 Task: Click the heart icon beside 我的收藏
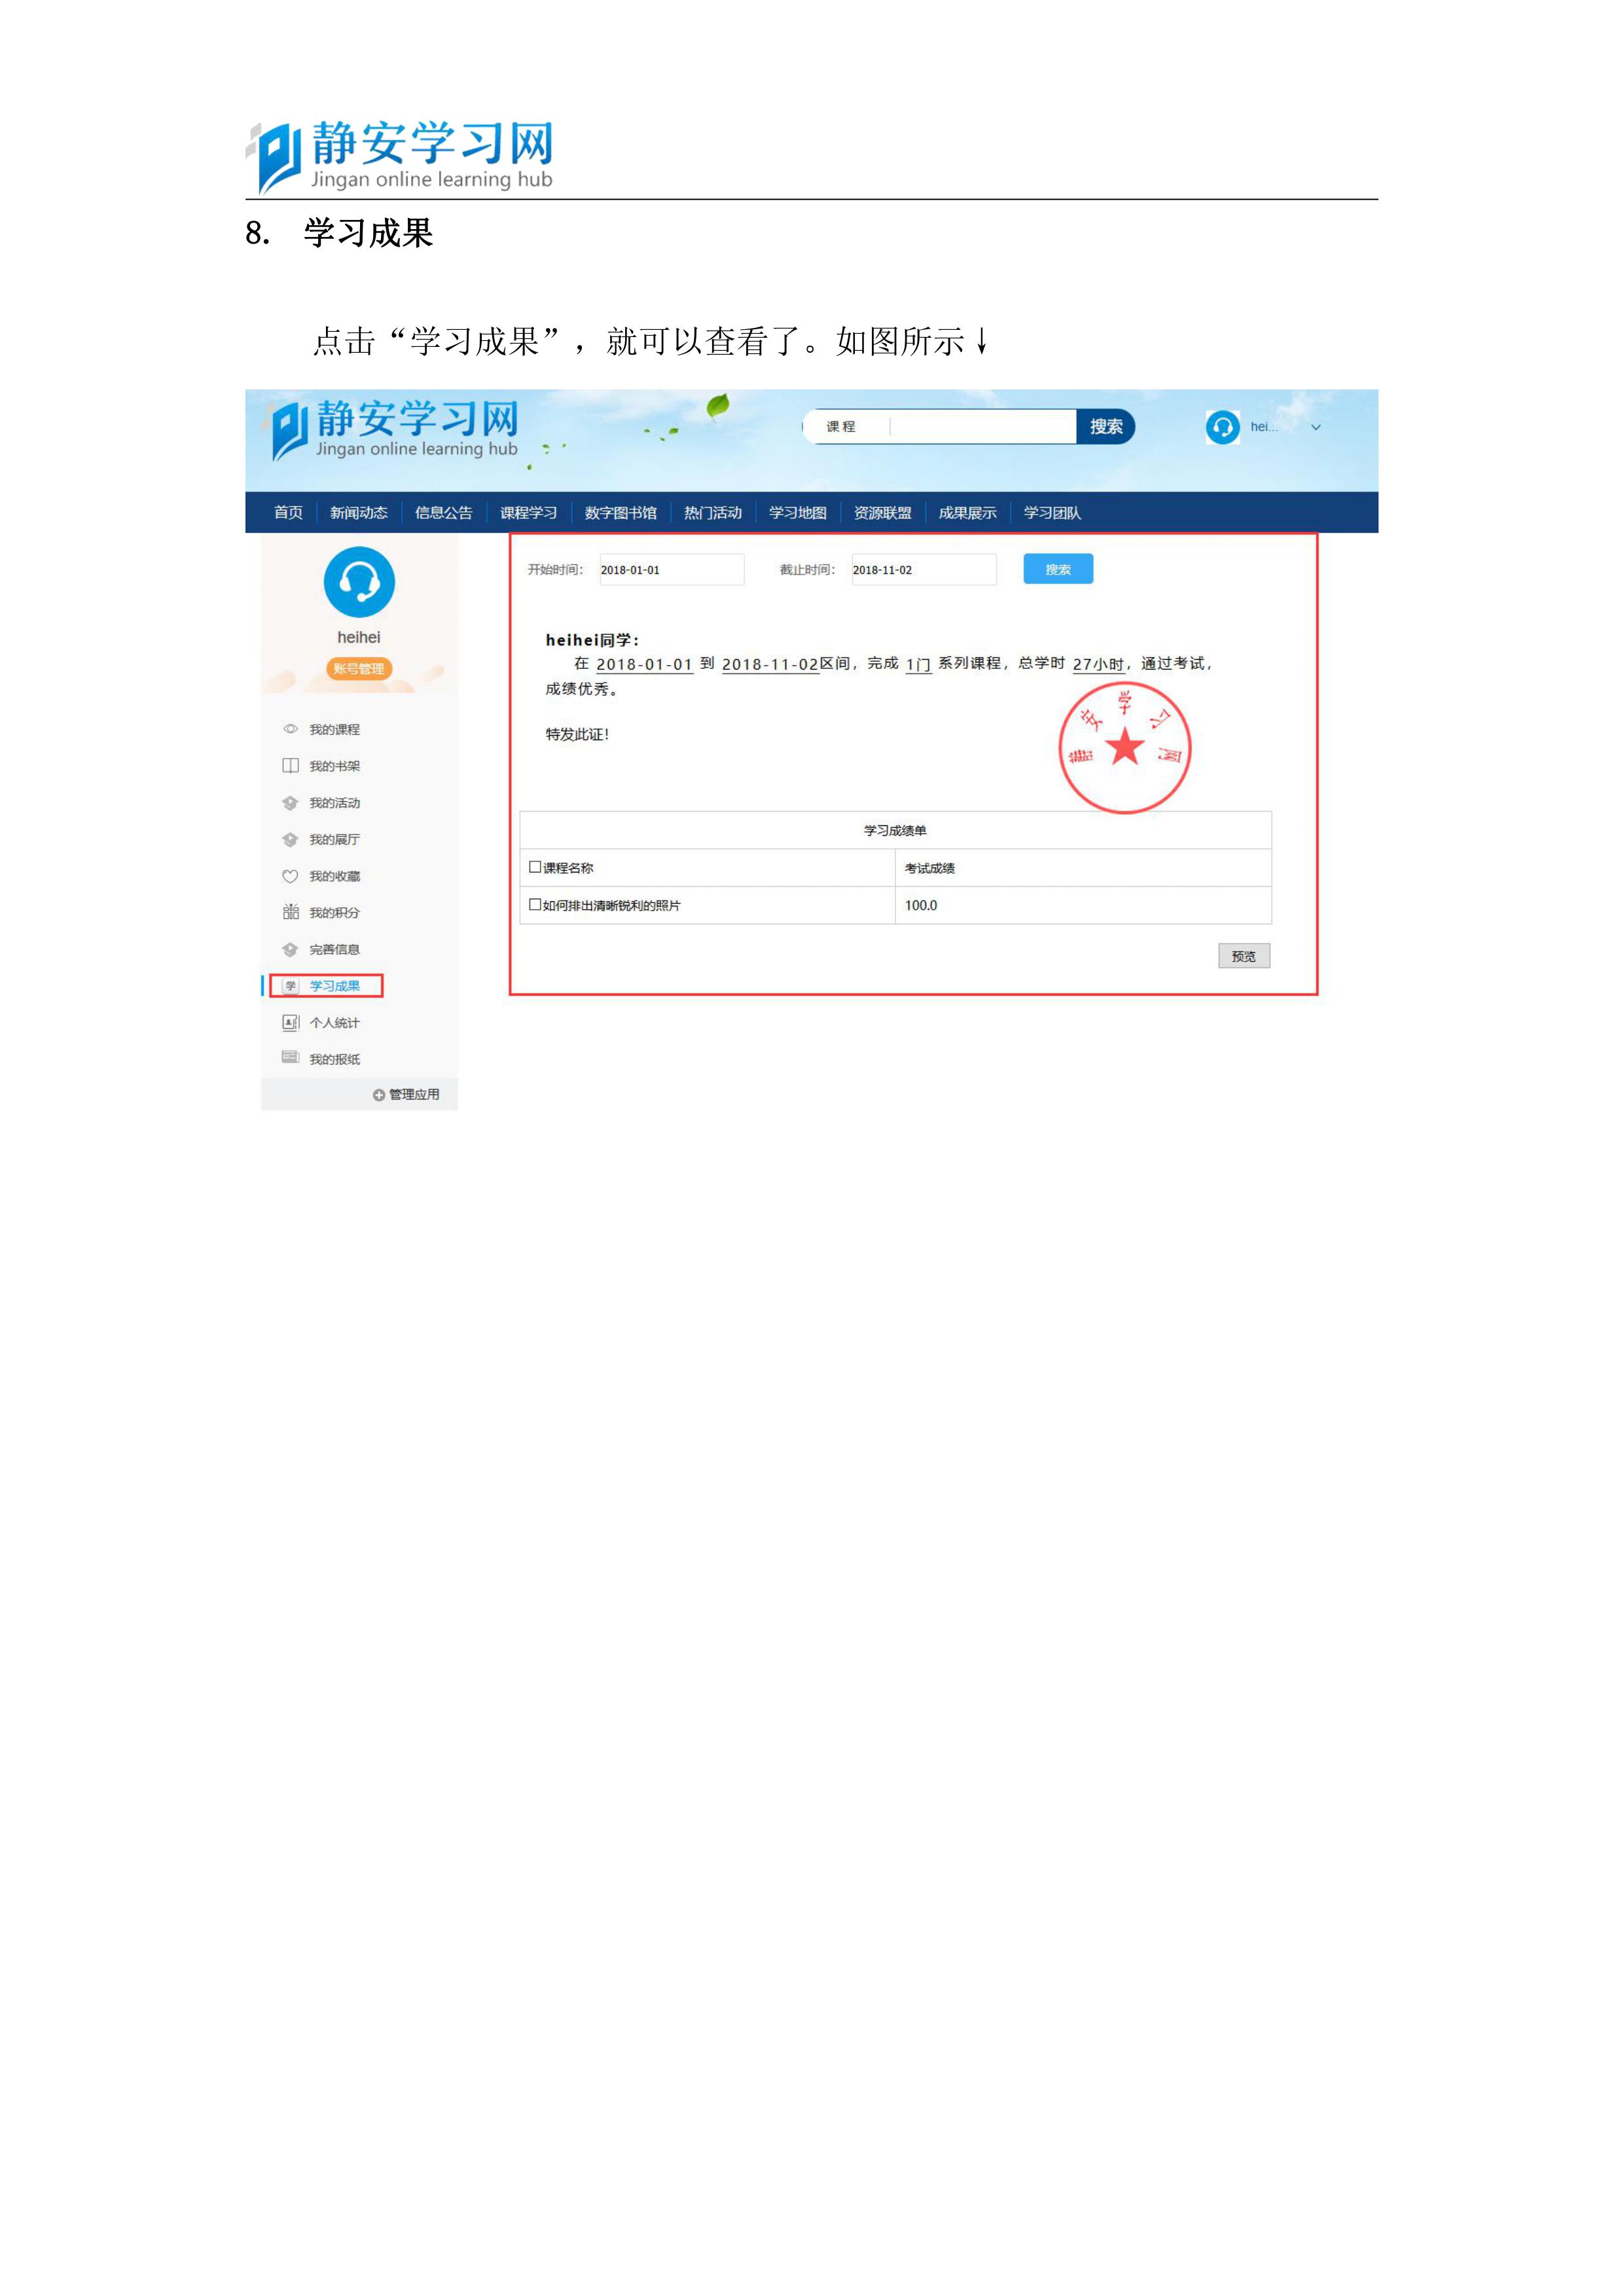coord(290,876)
